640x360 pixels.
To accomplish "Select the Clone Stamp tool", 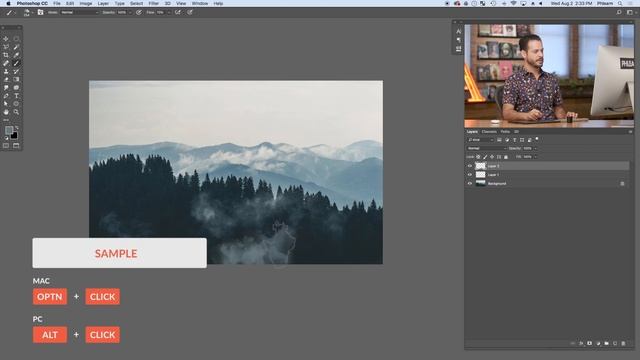I will coord(6,71).
